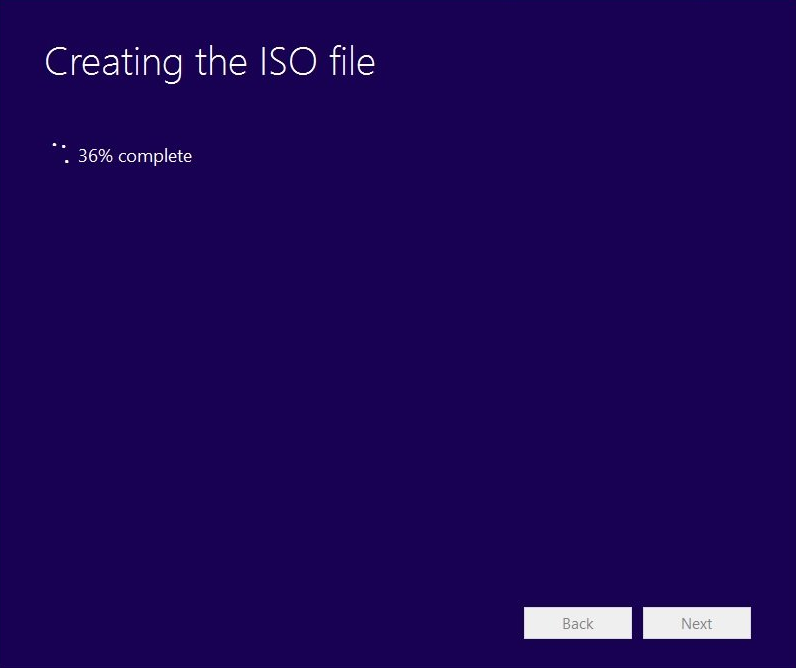Click the Back button label text

[x=577, y=623]
